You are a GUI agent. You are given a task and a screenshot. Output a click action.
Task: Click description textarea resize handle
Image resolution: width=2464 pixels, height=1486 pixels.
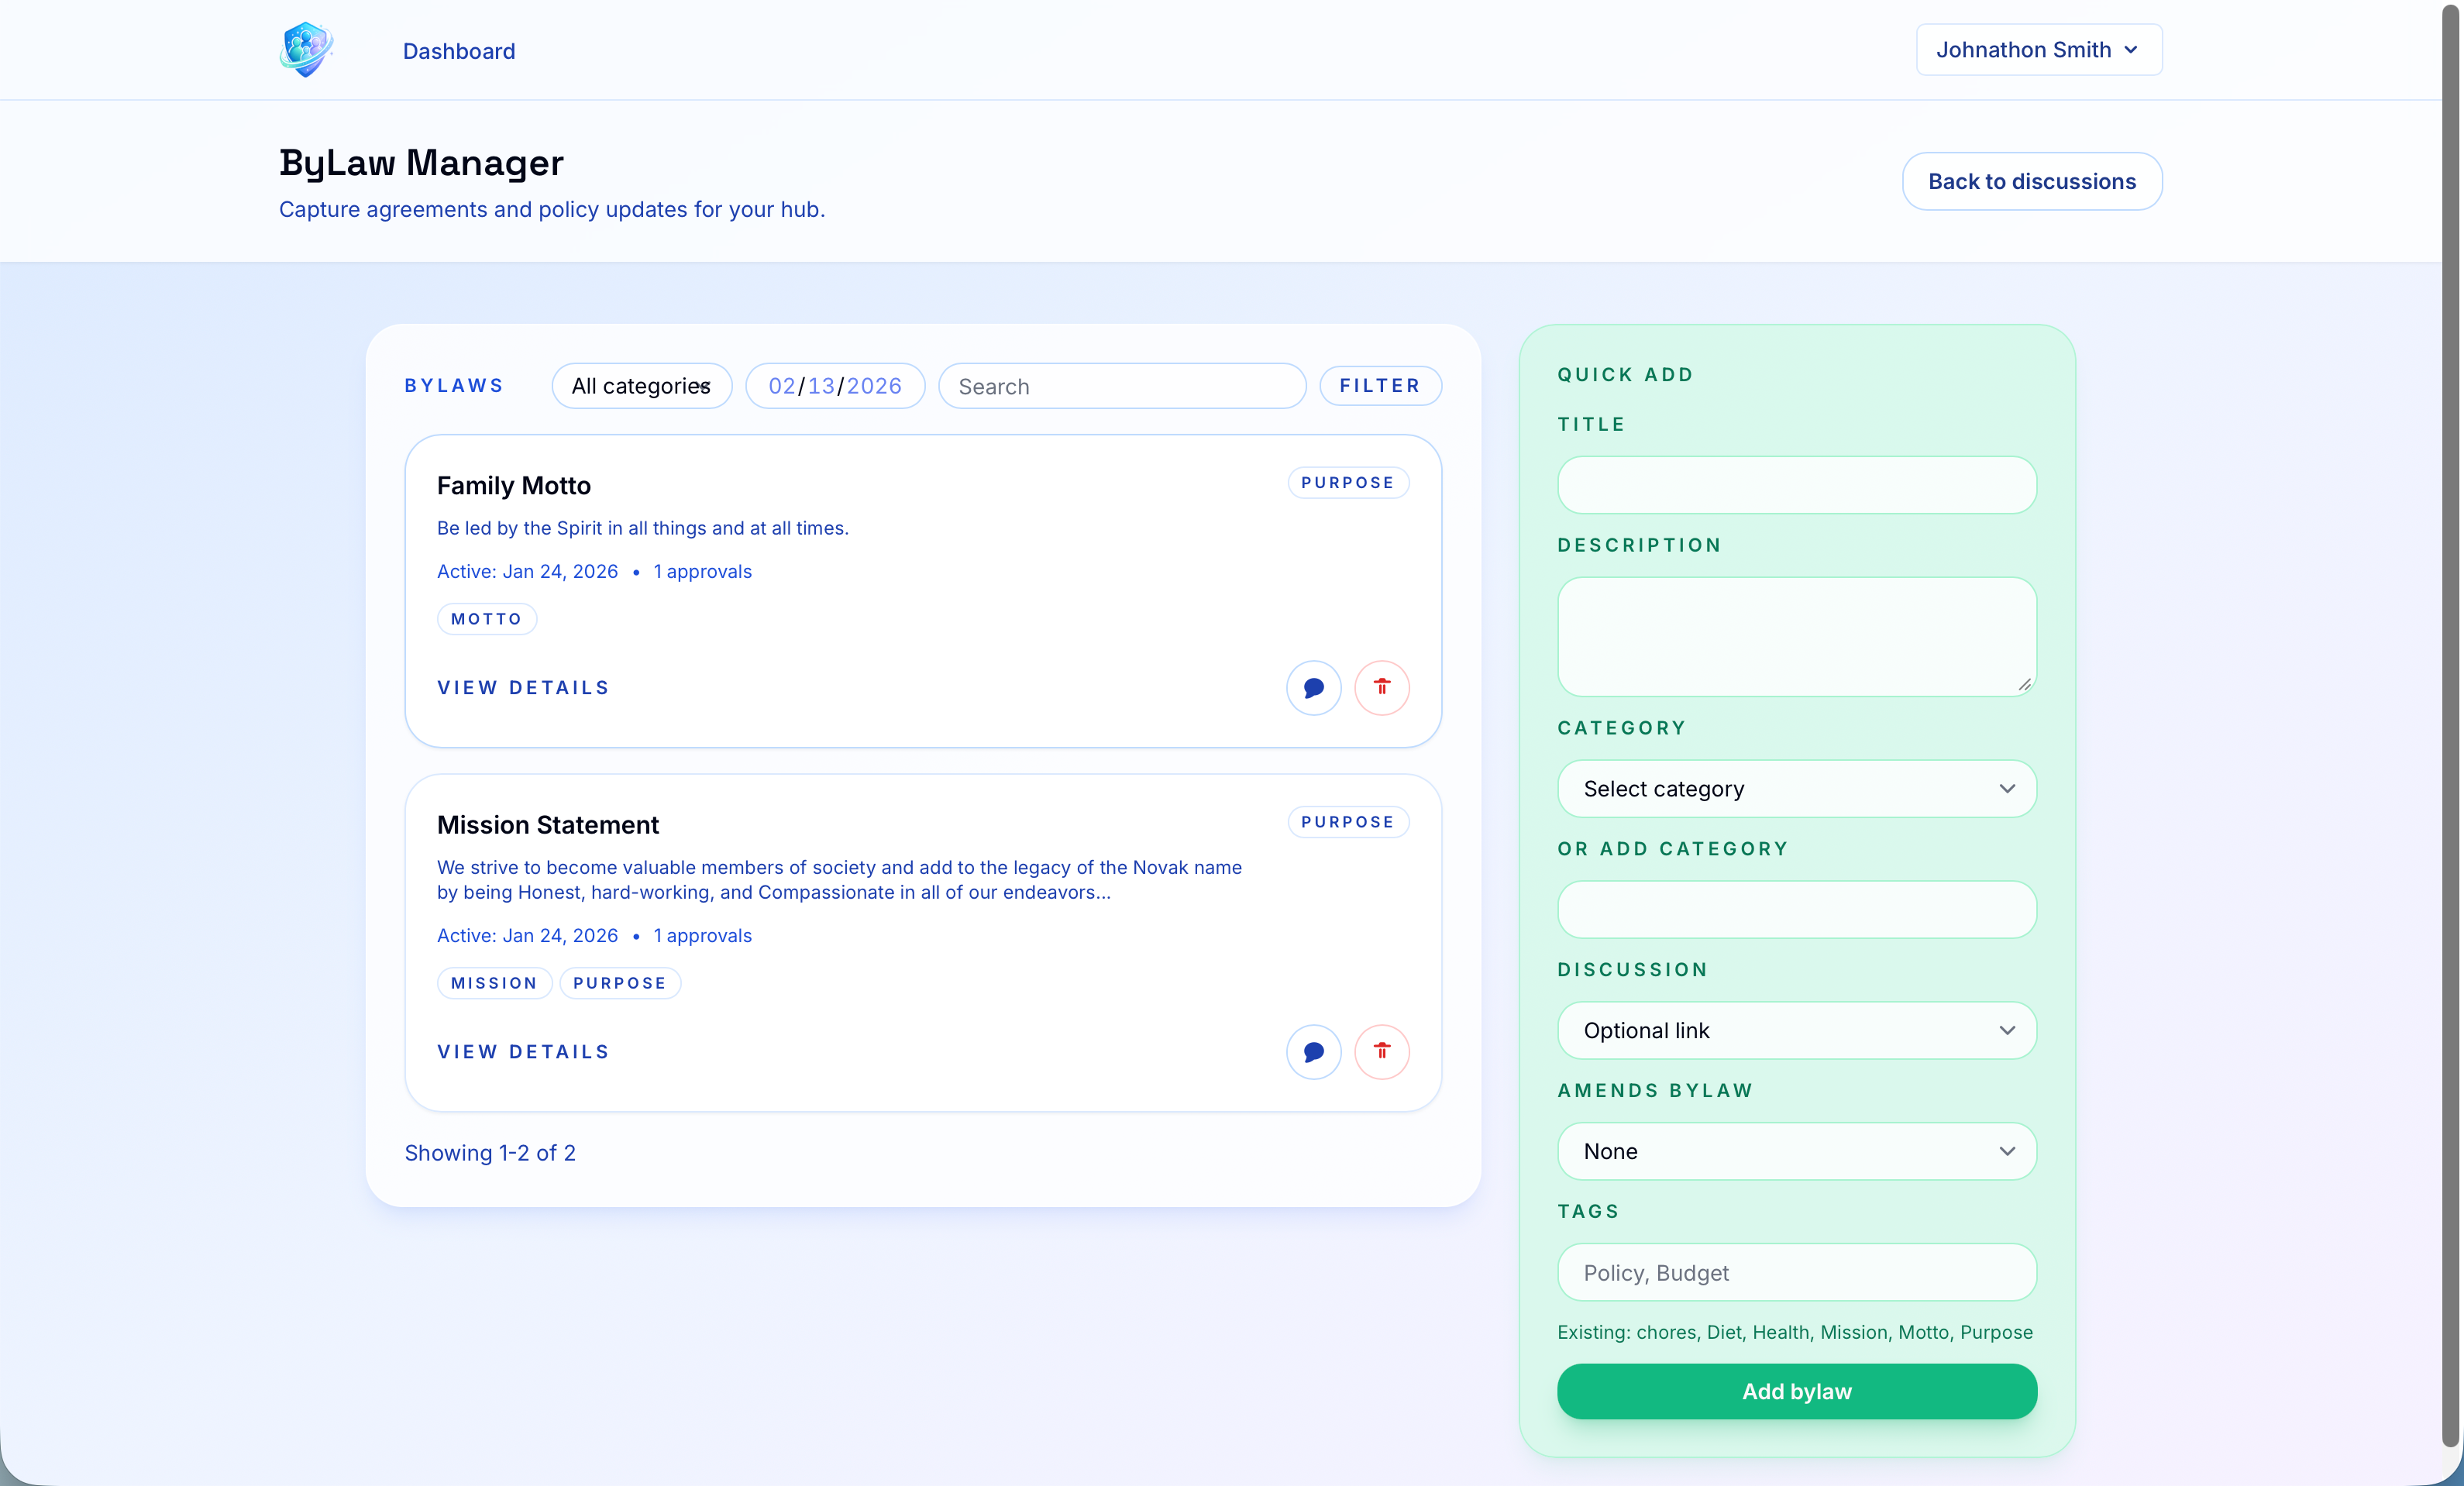coord(2024,684)
